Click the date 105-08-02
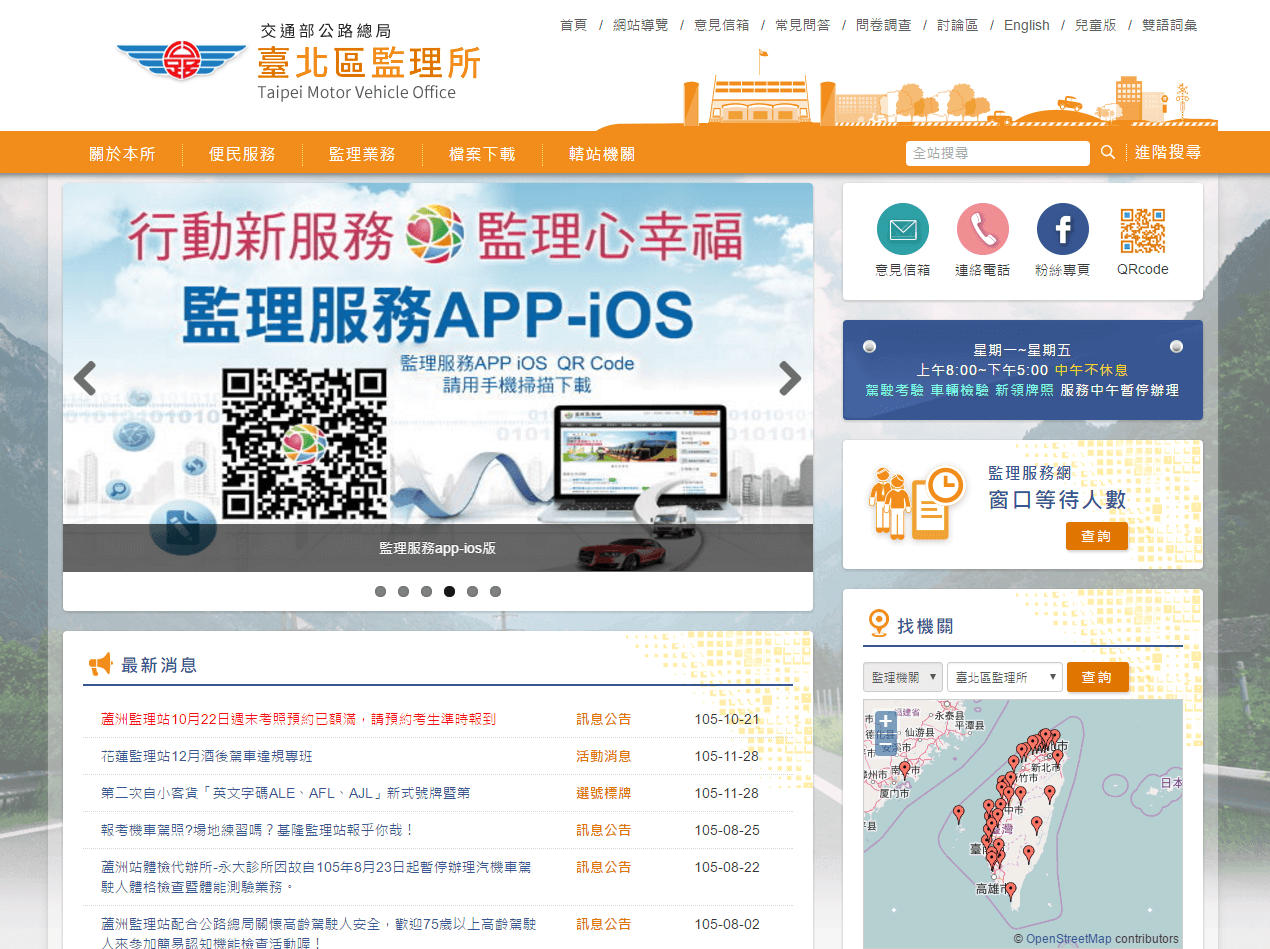The image size is (1270, 949). click(727, 924)
